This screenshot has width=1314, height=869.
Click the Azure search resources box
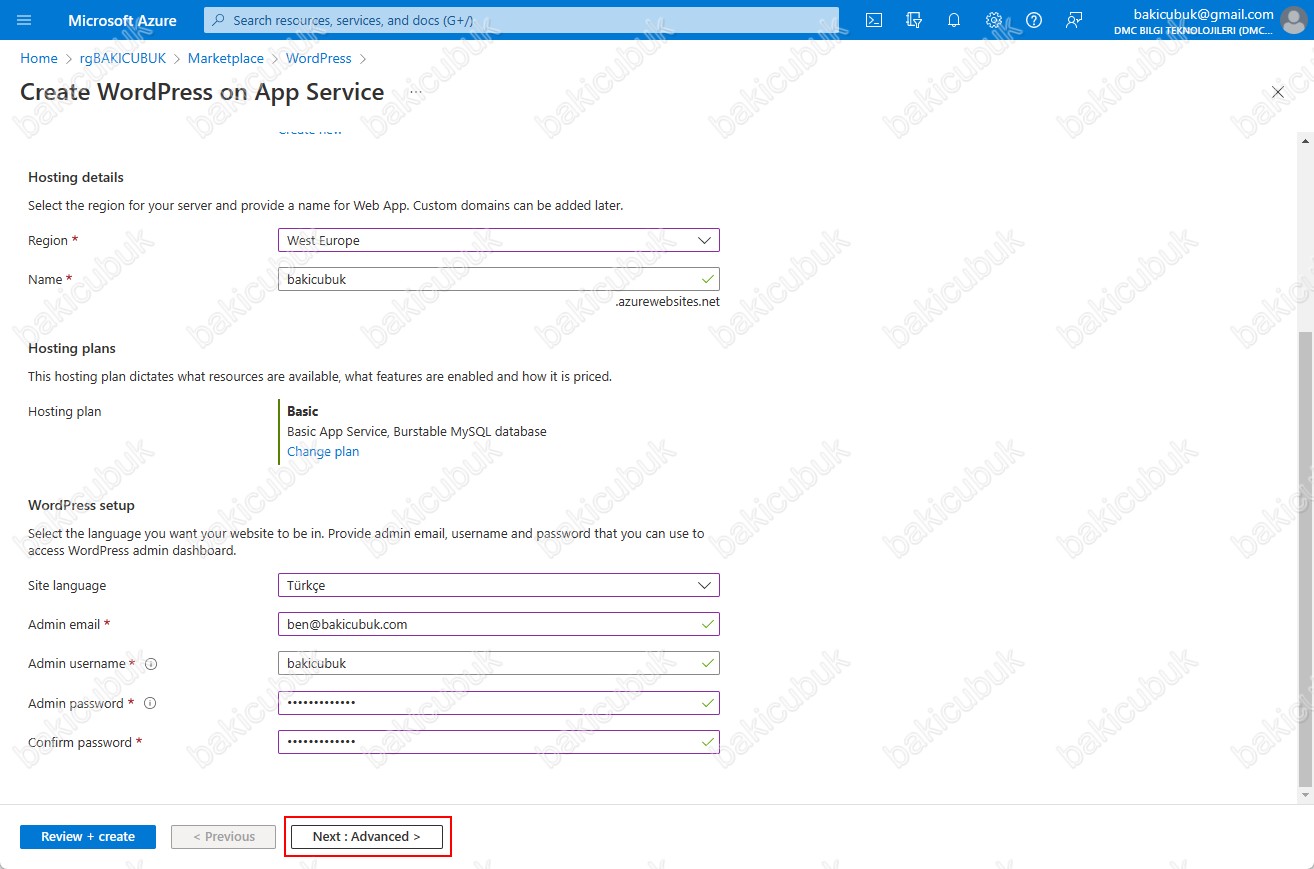pos(521,20)
